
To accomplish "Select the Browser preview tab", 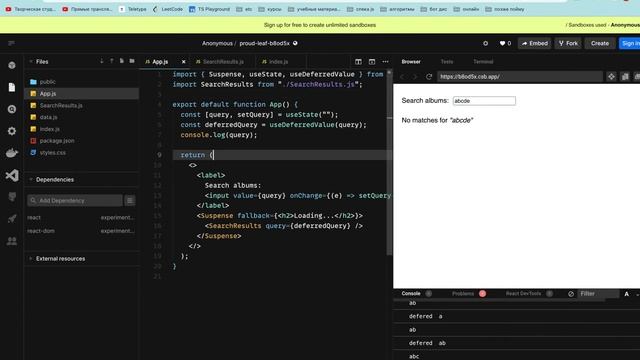I will [x=411, y=62].
